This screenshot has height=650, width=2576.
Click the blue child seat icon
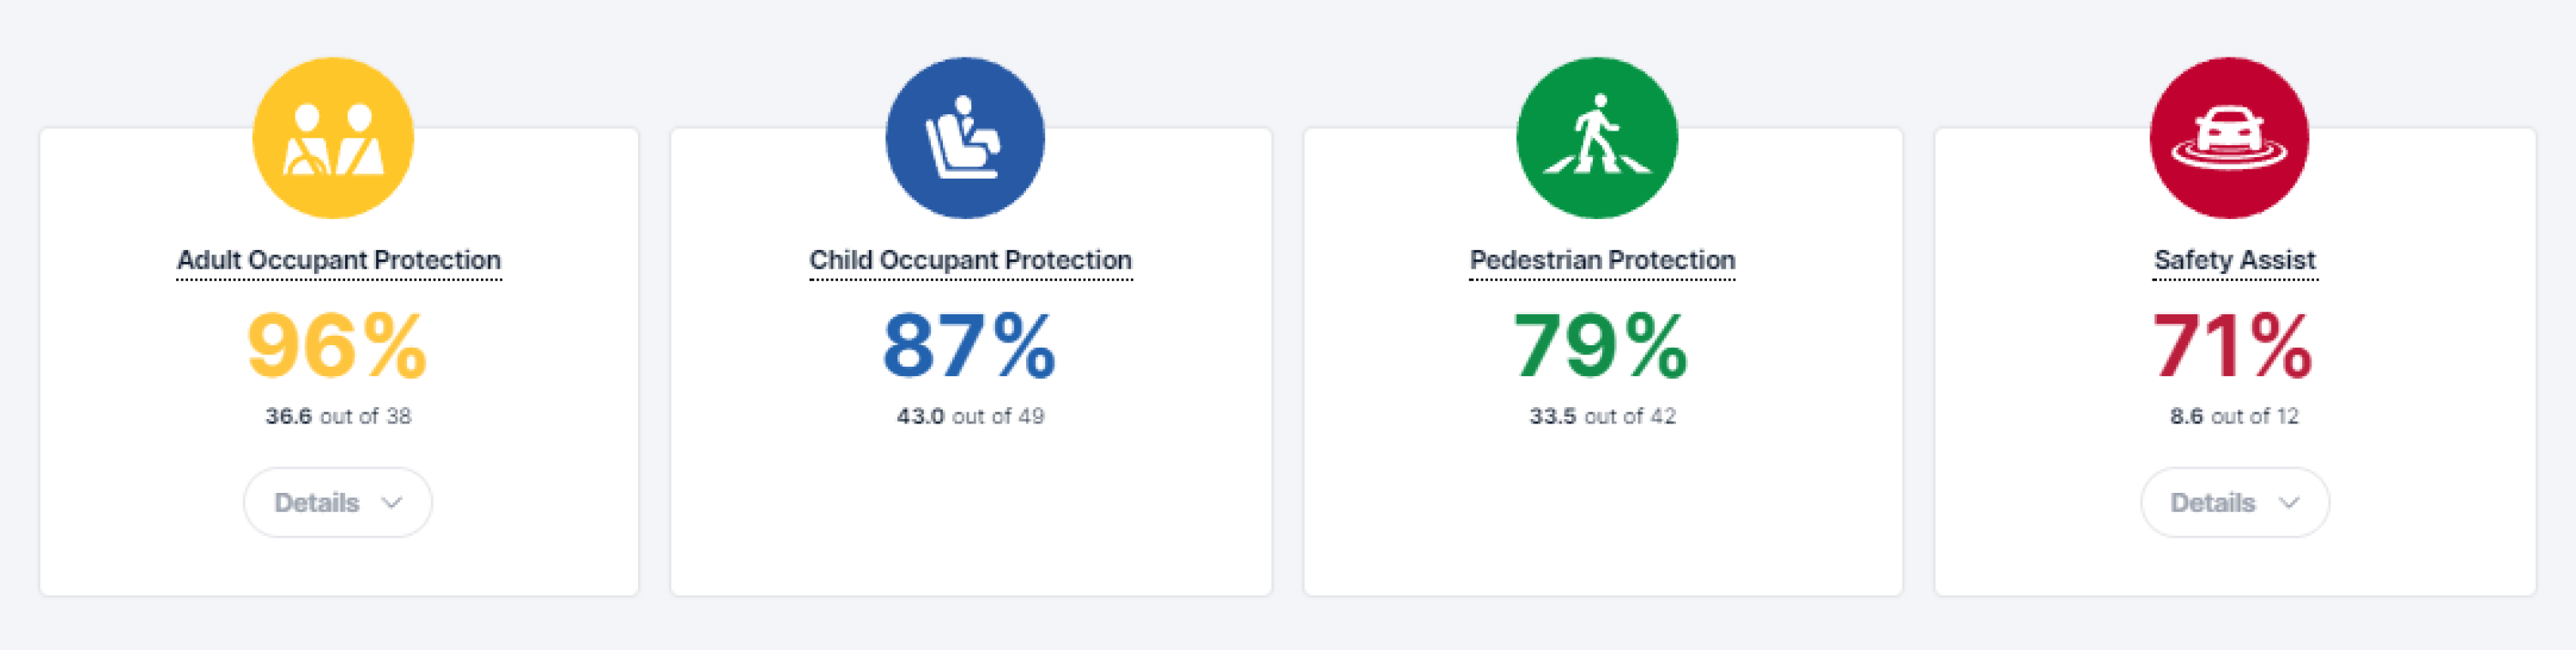coord(965,138)
